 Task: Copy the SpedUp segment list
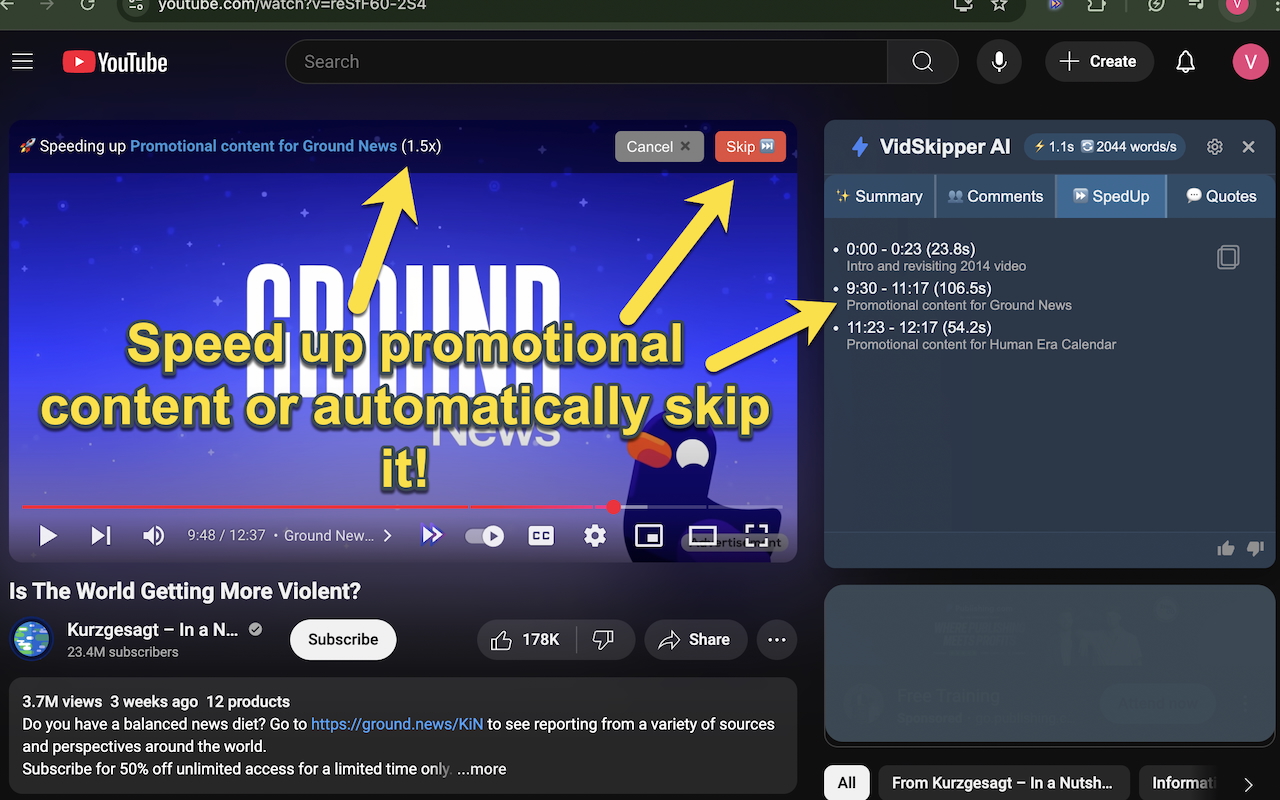pos(1228,257)
